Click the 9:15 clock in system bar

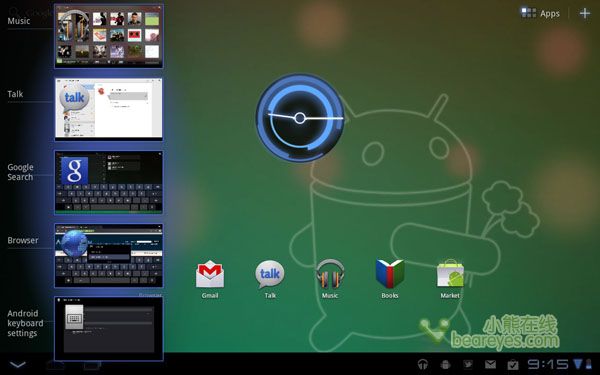pos(548,364)
